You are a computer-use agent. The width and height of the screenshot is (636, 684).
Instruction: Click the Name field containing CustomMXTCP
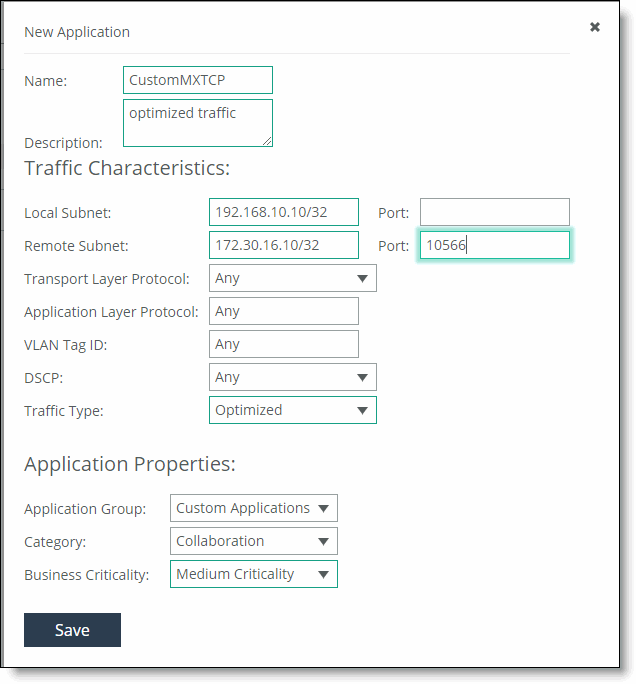coord(198,80)
